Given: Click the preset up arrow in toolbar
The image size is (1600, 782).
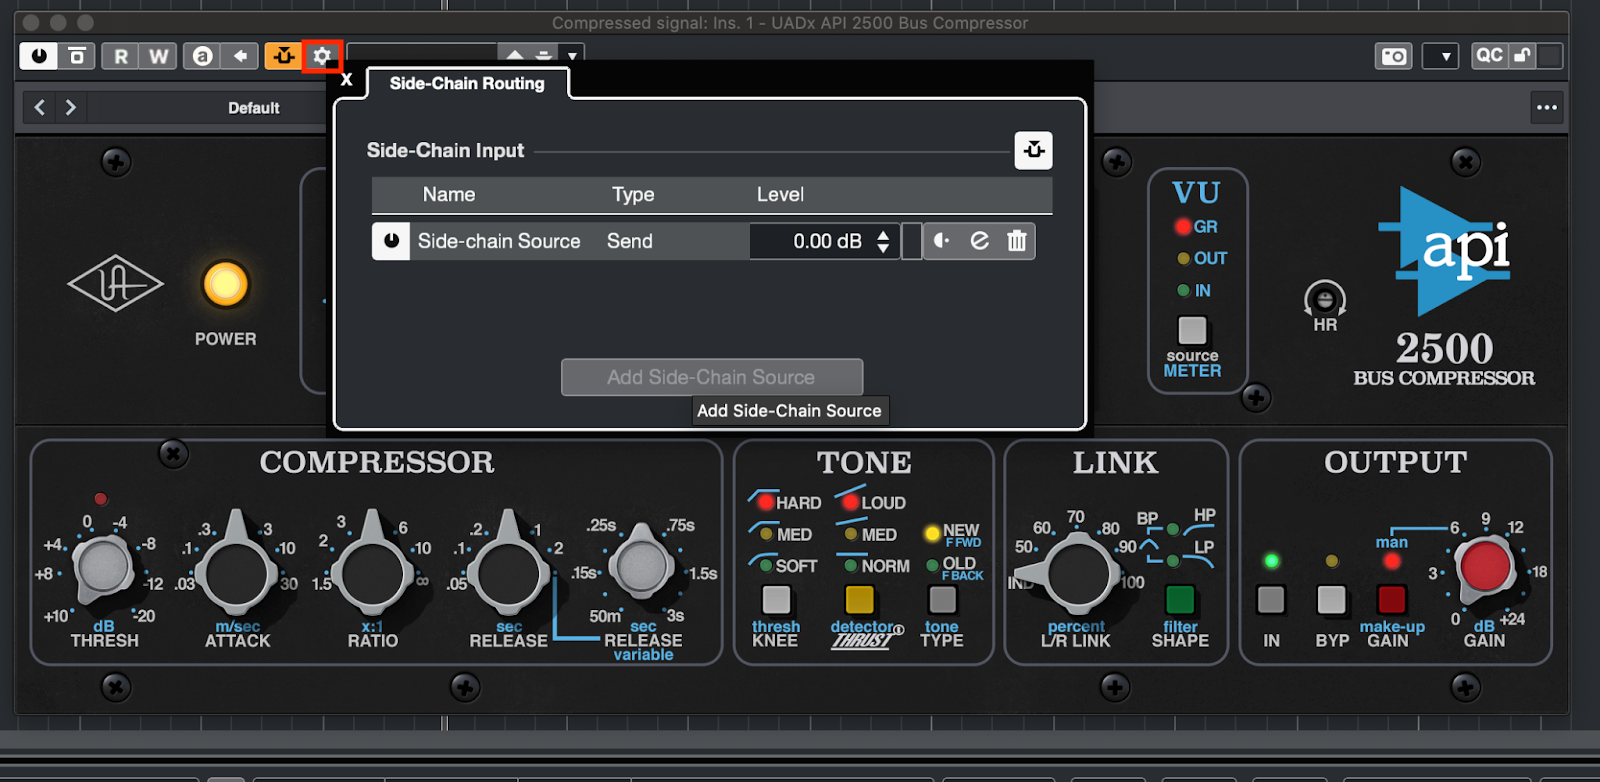Looking at the screenshot, I should [514, 54].
